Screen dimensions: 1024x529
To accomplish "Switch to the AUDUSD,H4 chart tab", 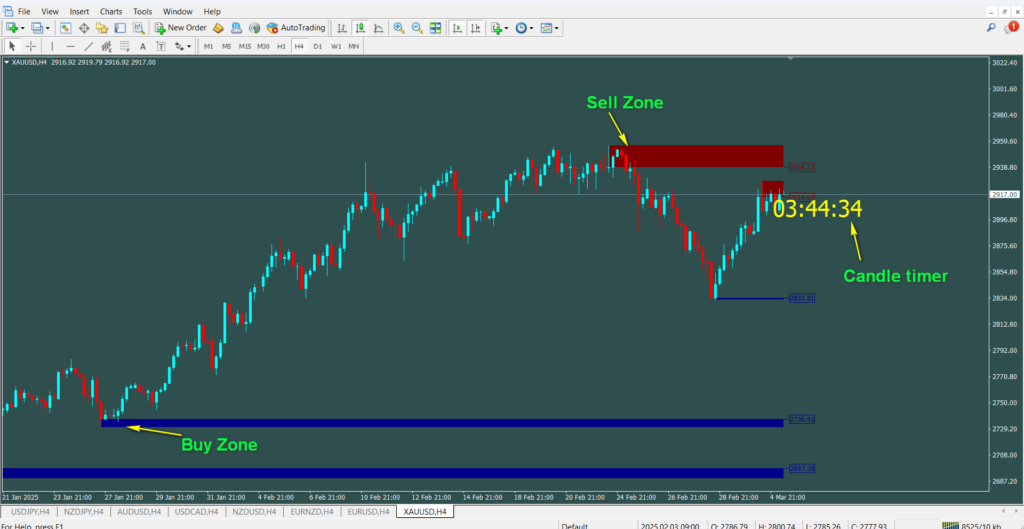I will point(141,511).
